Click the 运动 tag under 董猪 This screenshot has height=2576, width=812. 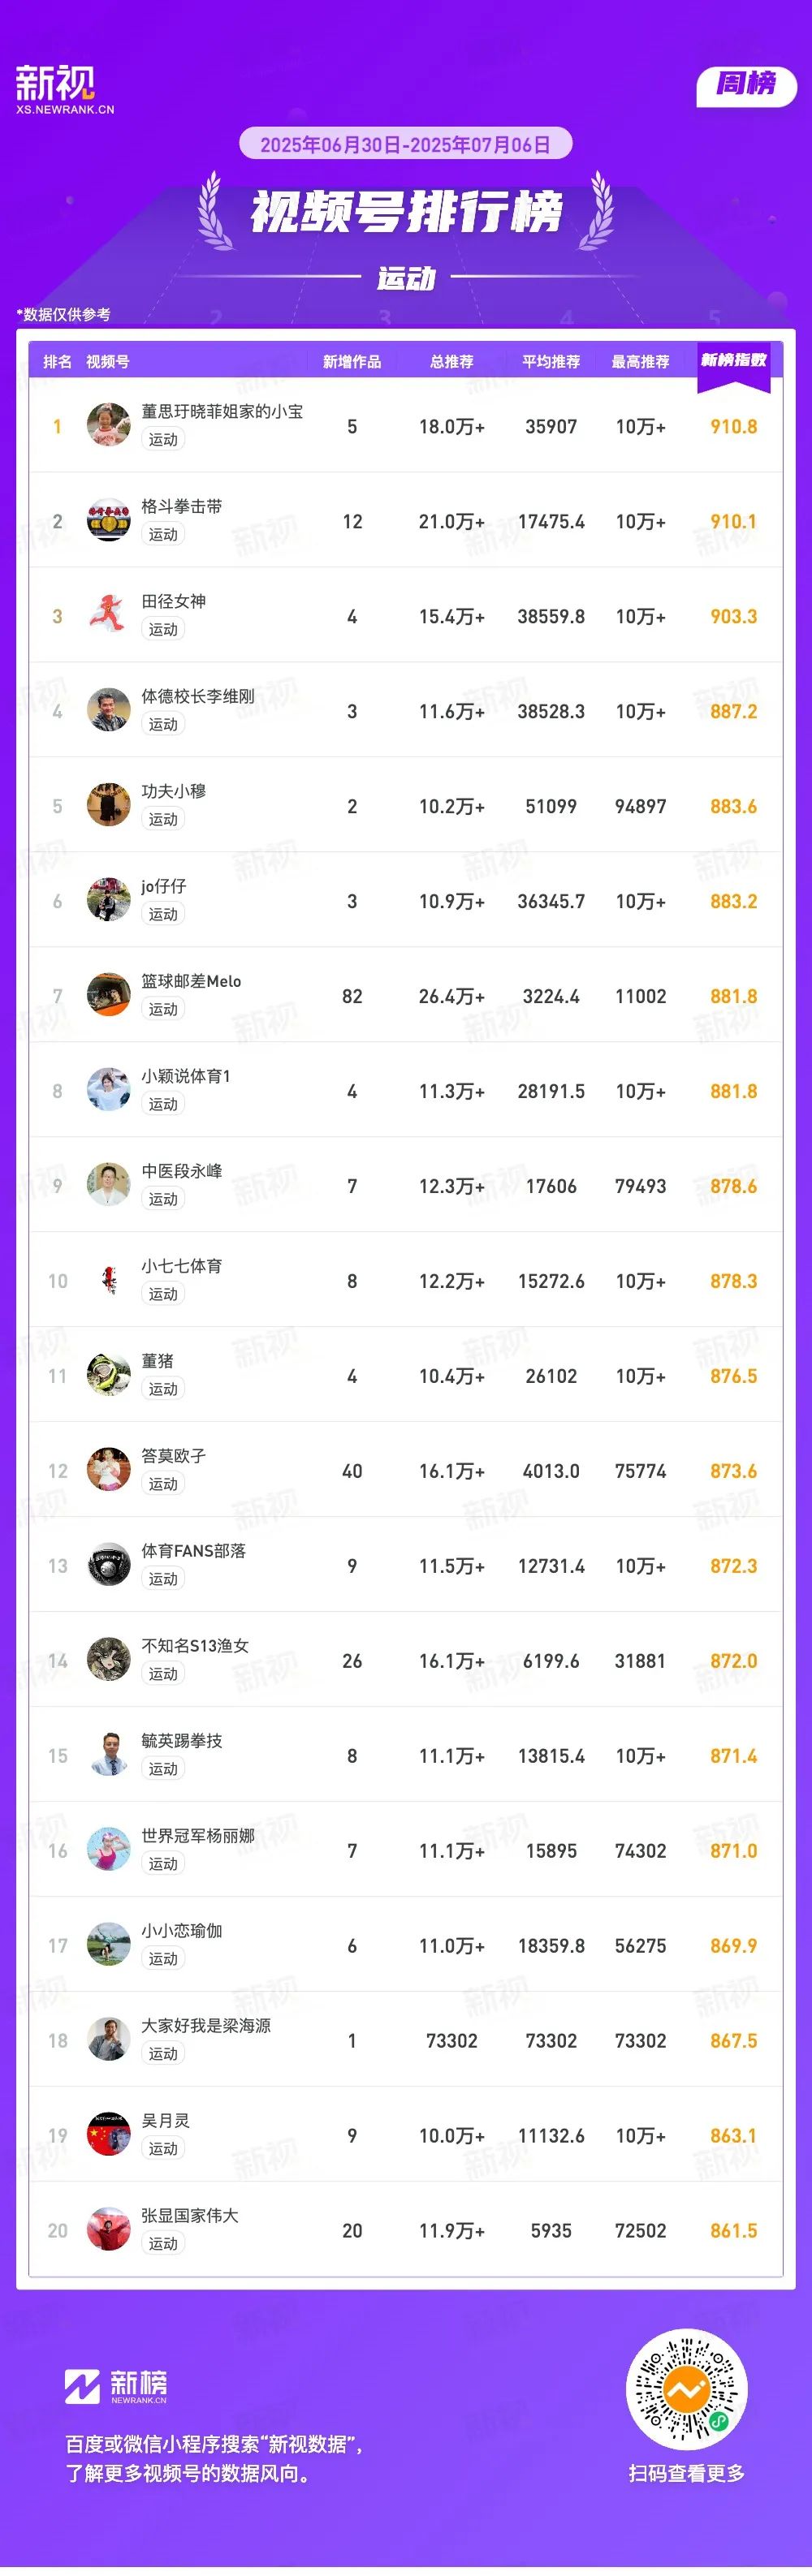pyautogui.click(x=163, y=1389)
